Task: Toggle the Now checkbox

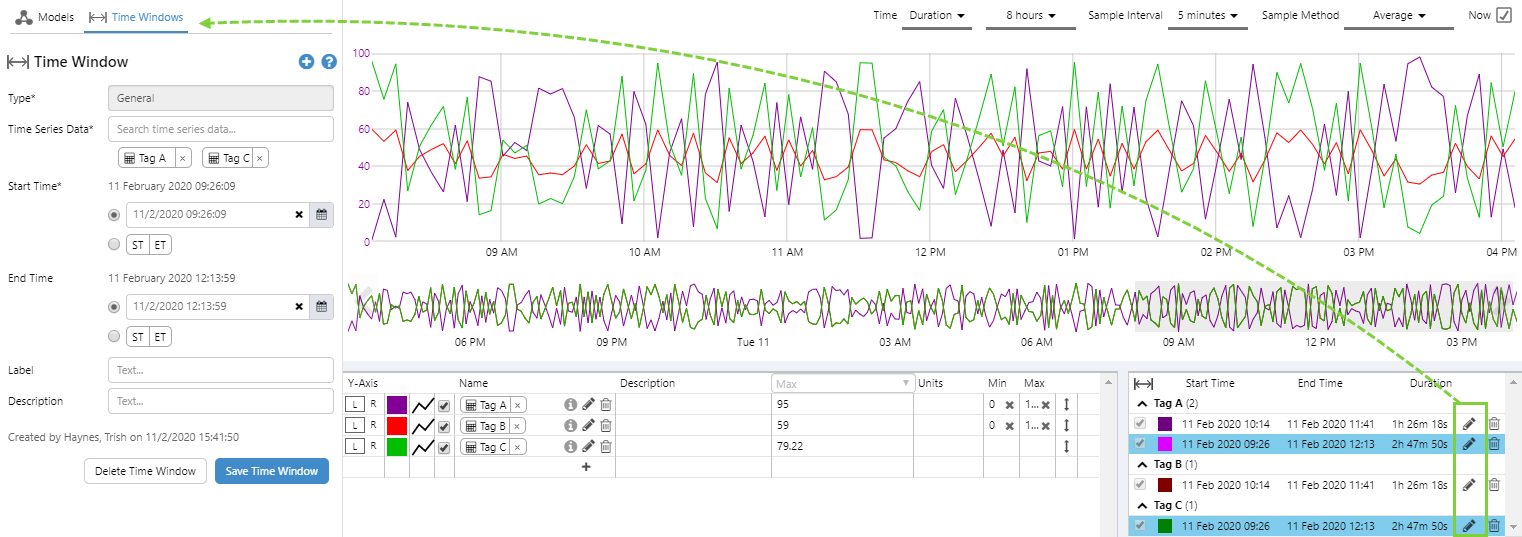Action: point(1504,15)
